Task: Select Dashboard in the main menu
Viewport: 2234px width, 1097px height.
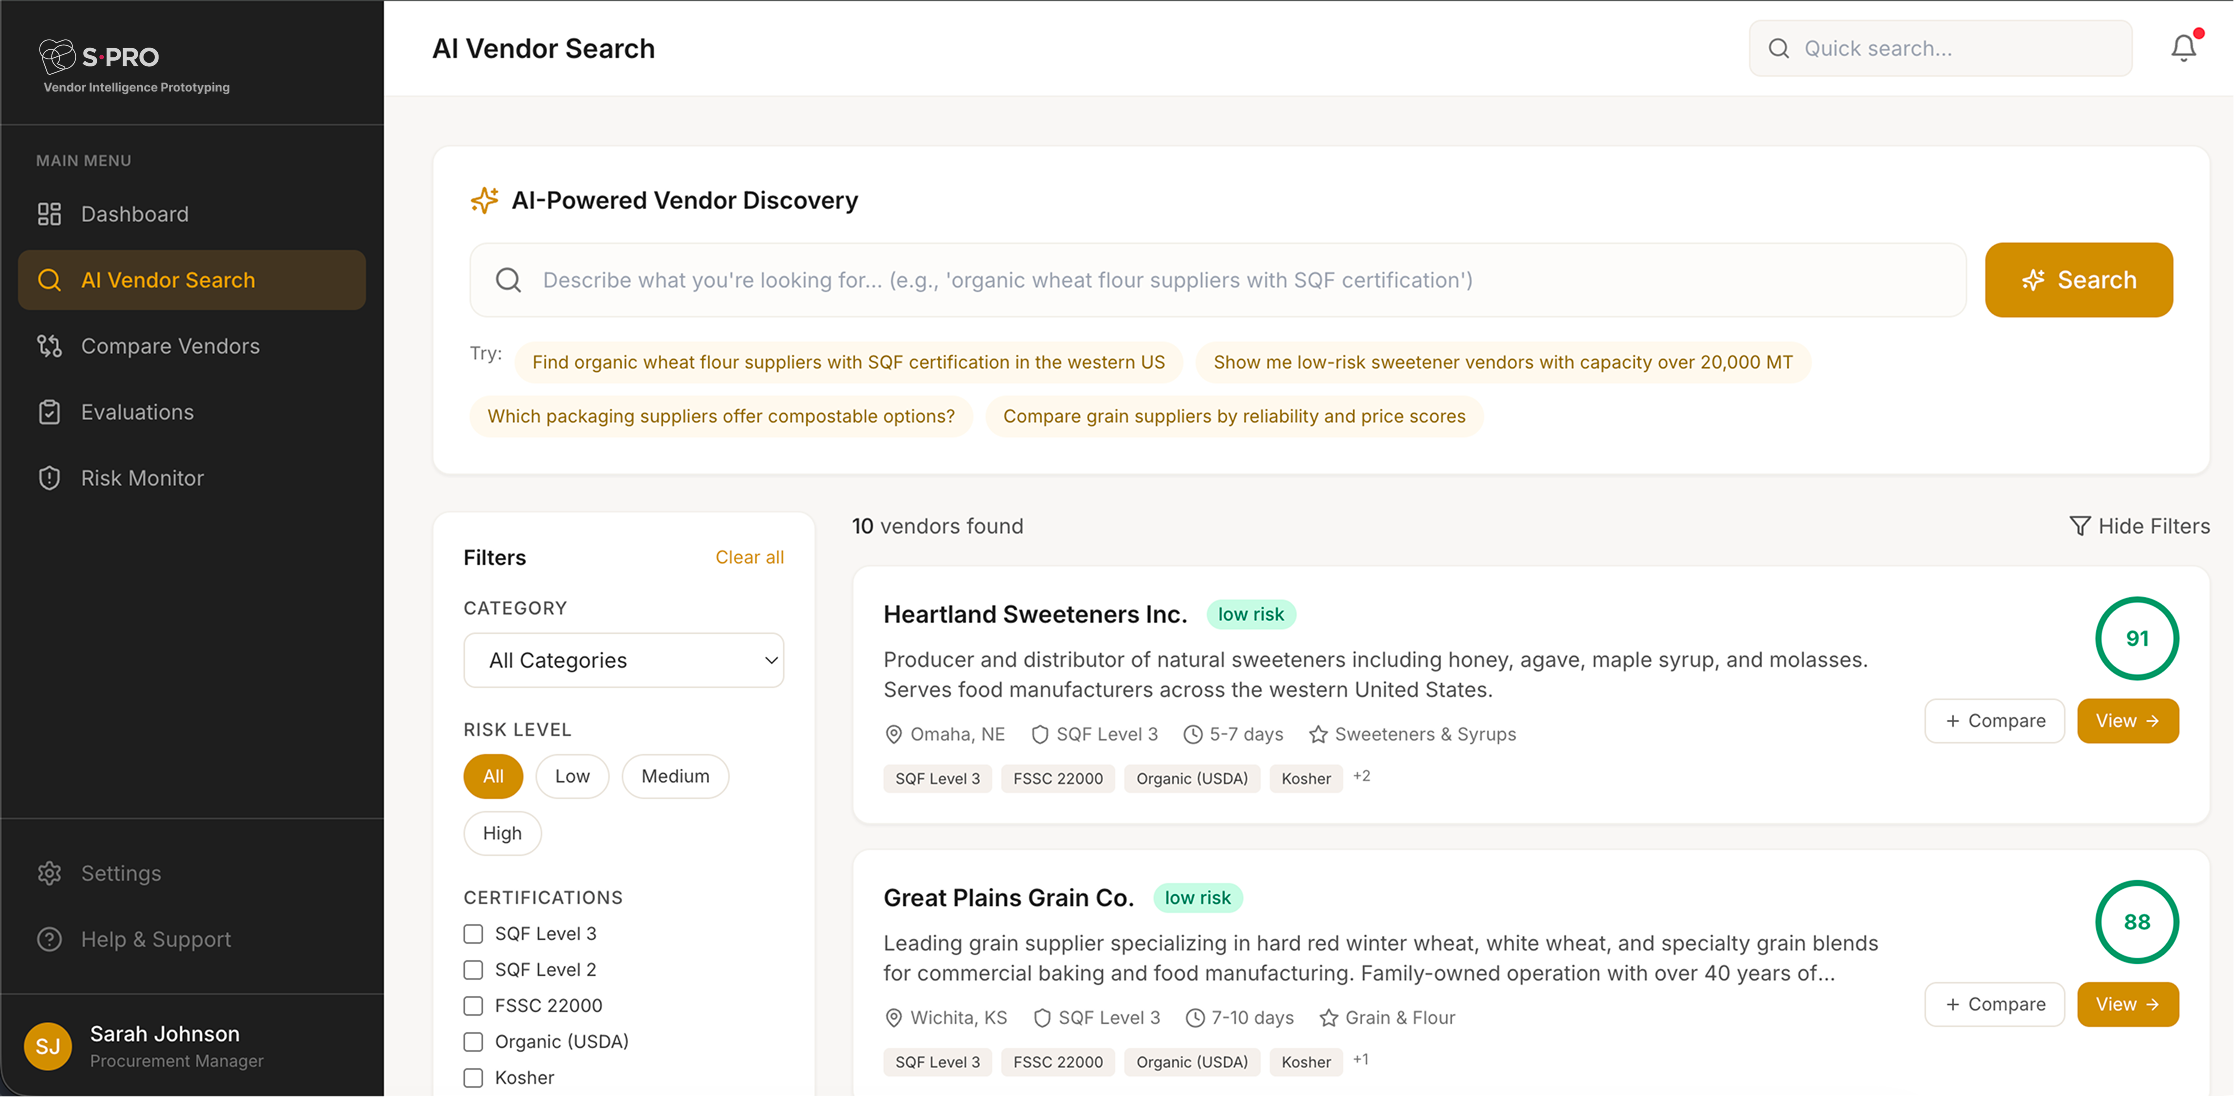Action: tap(135, 213)
